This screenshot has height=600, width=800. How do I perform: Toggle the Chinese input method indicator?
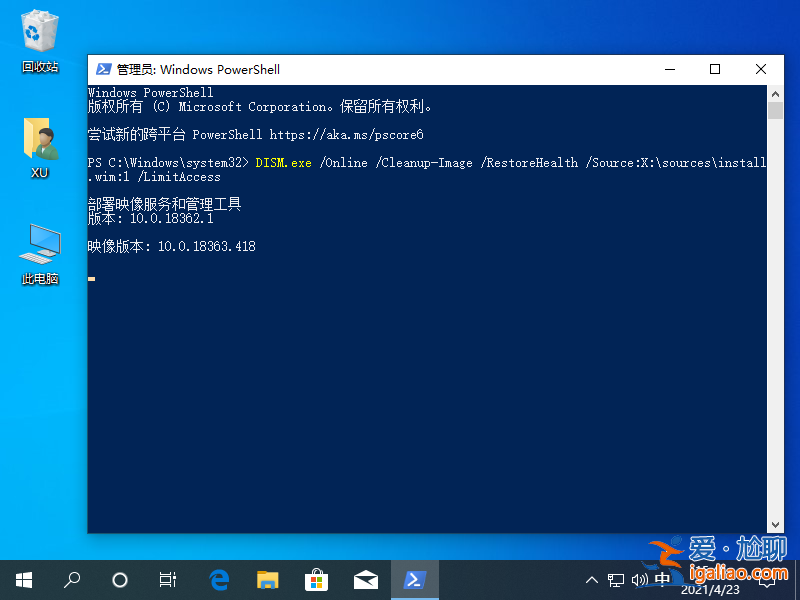coord(662,580)
